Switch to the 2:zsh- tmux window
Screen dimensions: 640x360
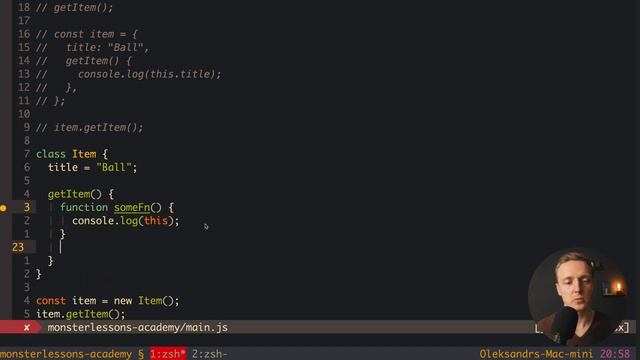click(209, 354)
